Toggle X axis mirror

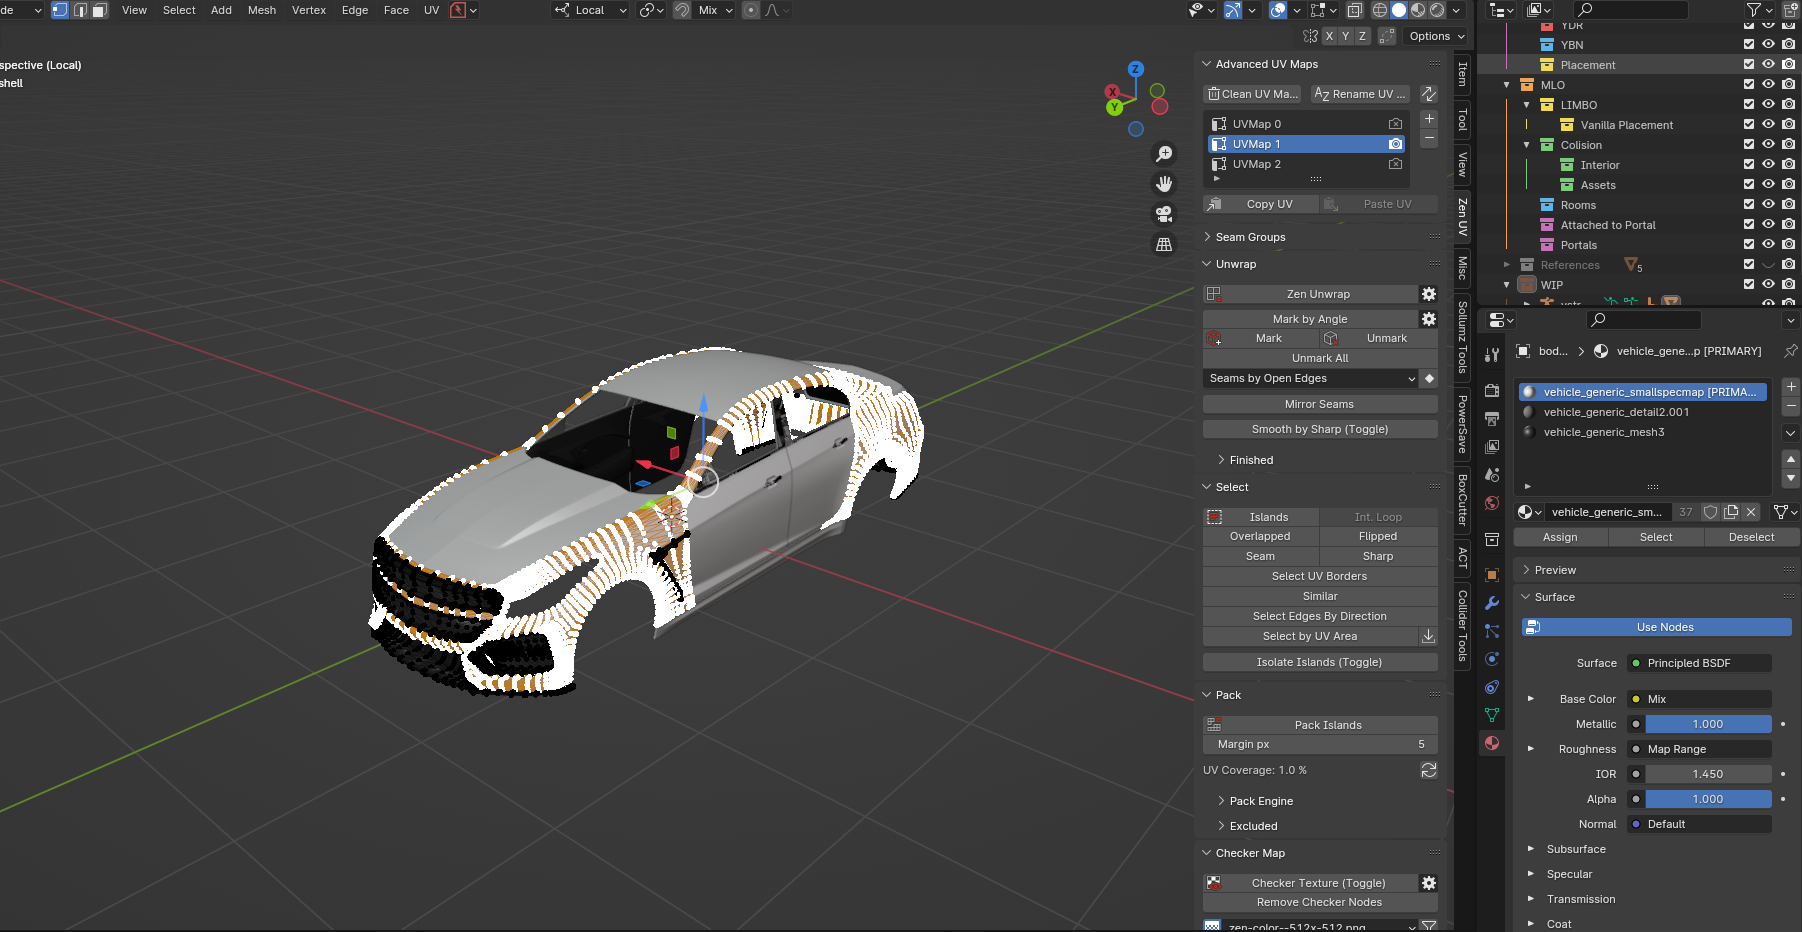(1329, 36)
